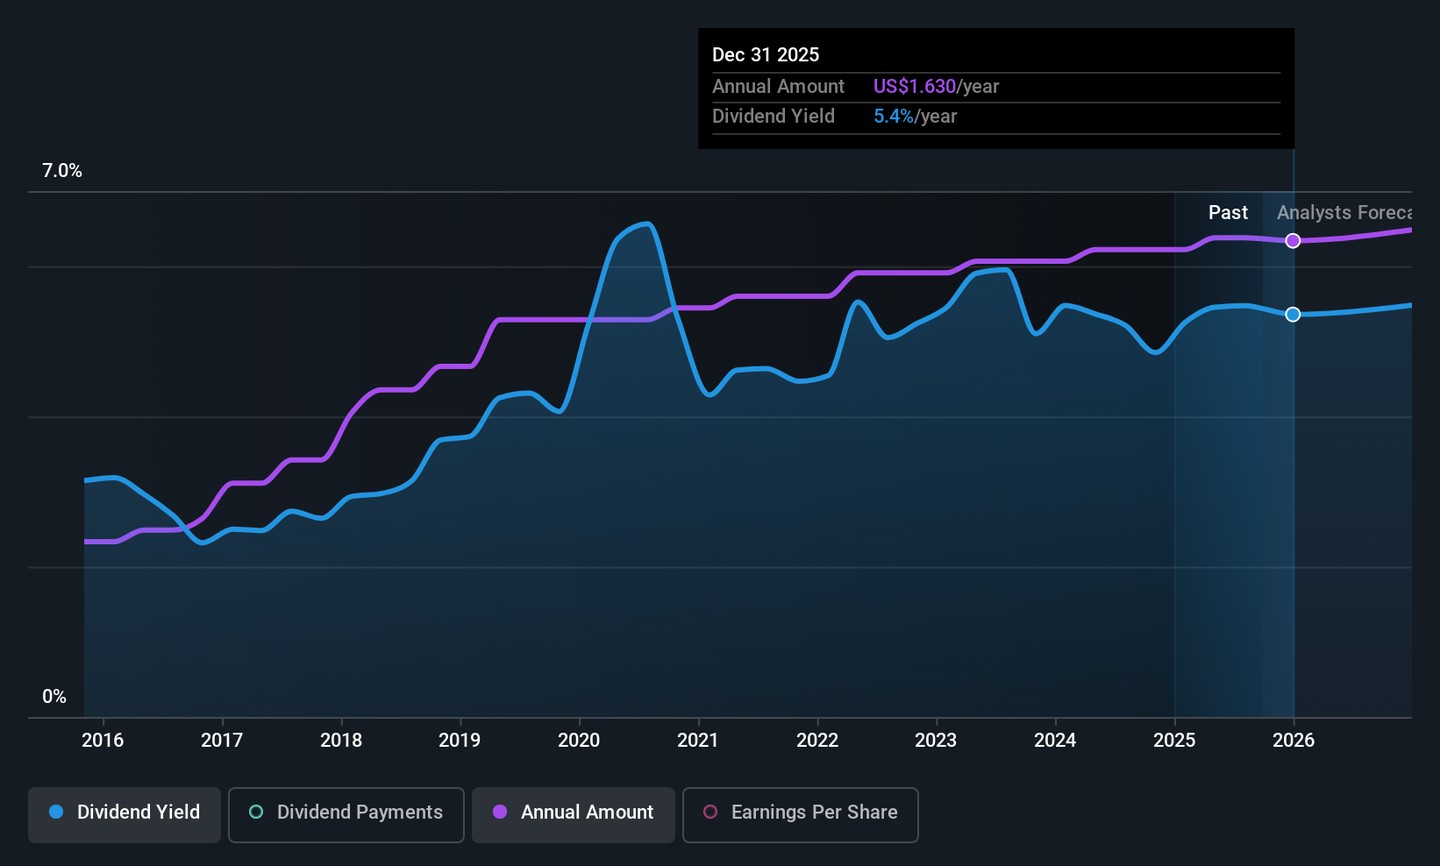Click the Annual Amount label in tooltip

pyautogui.click(x=778, y=87)
